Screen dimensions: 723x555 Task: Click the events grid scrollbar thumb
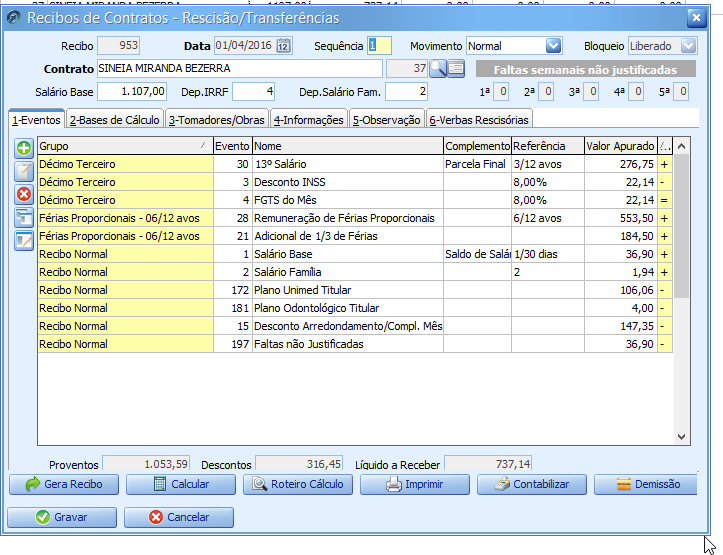[x=682, y=226]
